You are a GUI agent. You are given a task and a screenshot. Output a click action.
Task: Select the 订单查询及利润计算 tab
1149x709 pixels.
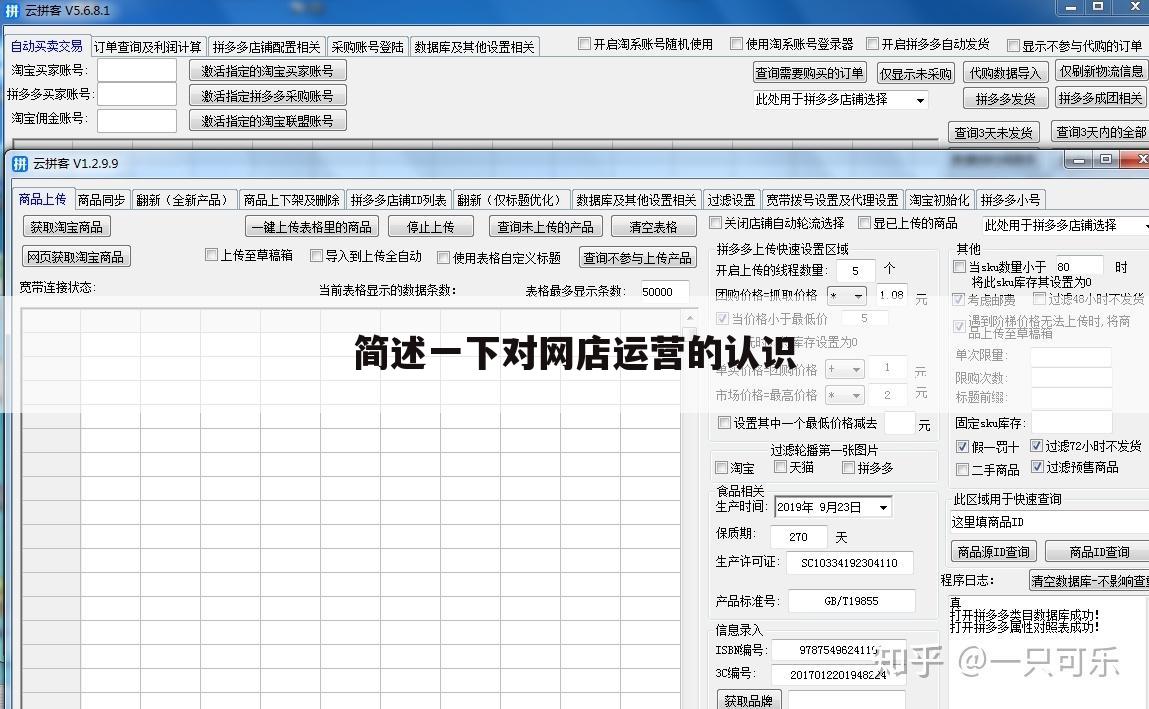(x=149, y=44)
